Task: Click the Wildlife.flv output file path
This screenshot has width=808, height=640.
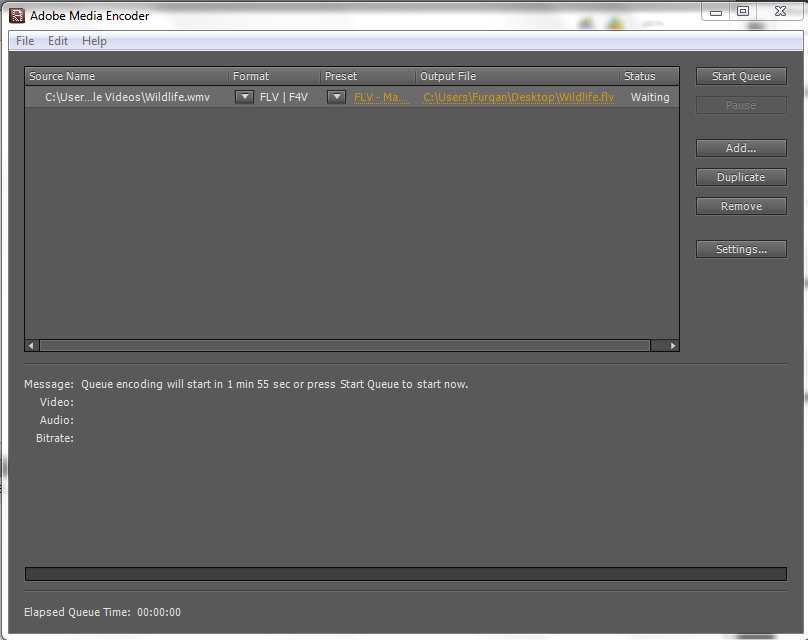Action: click(518, 97)
